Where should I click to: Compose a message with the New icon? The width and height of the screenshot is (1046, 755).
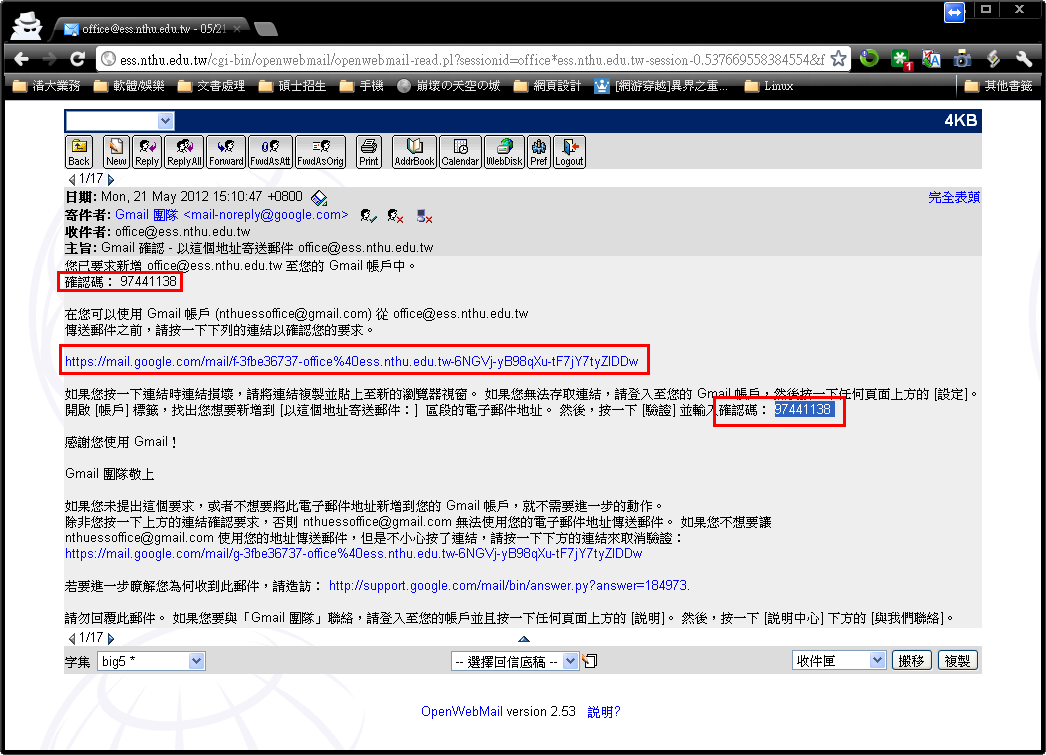tap(116, 152)
